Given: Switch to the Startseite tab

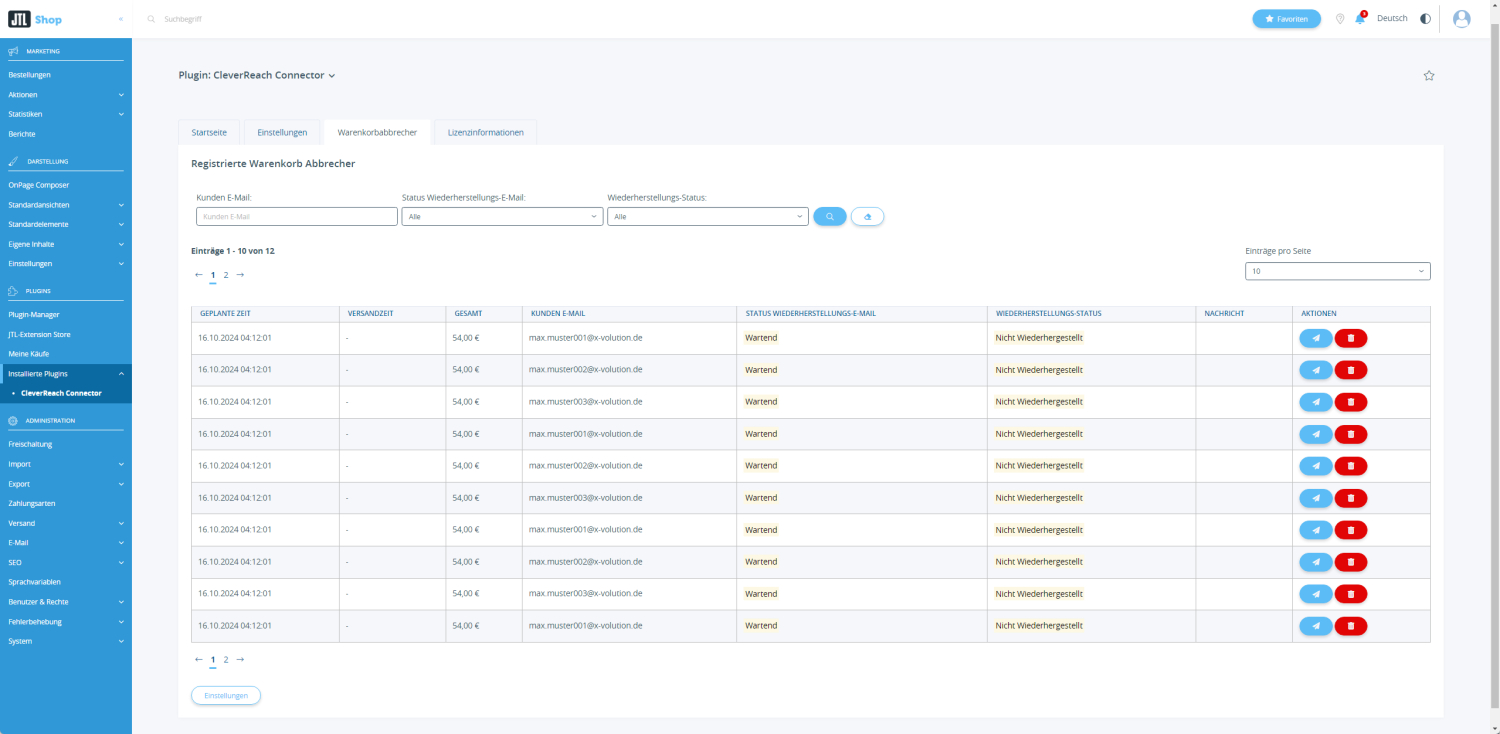Looking at the screenshot, I should click(x=209, y=132).
